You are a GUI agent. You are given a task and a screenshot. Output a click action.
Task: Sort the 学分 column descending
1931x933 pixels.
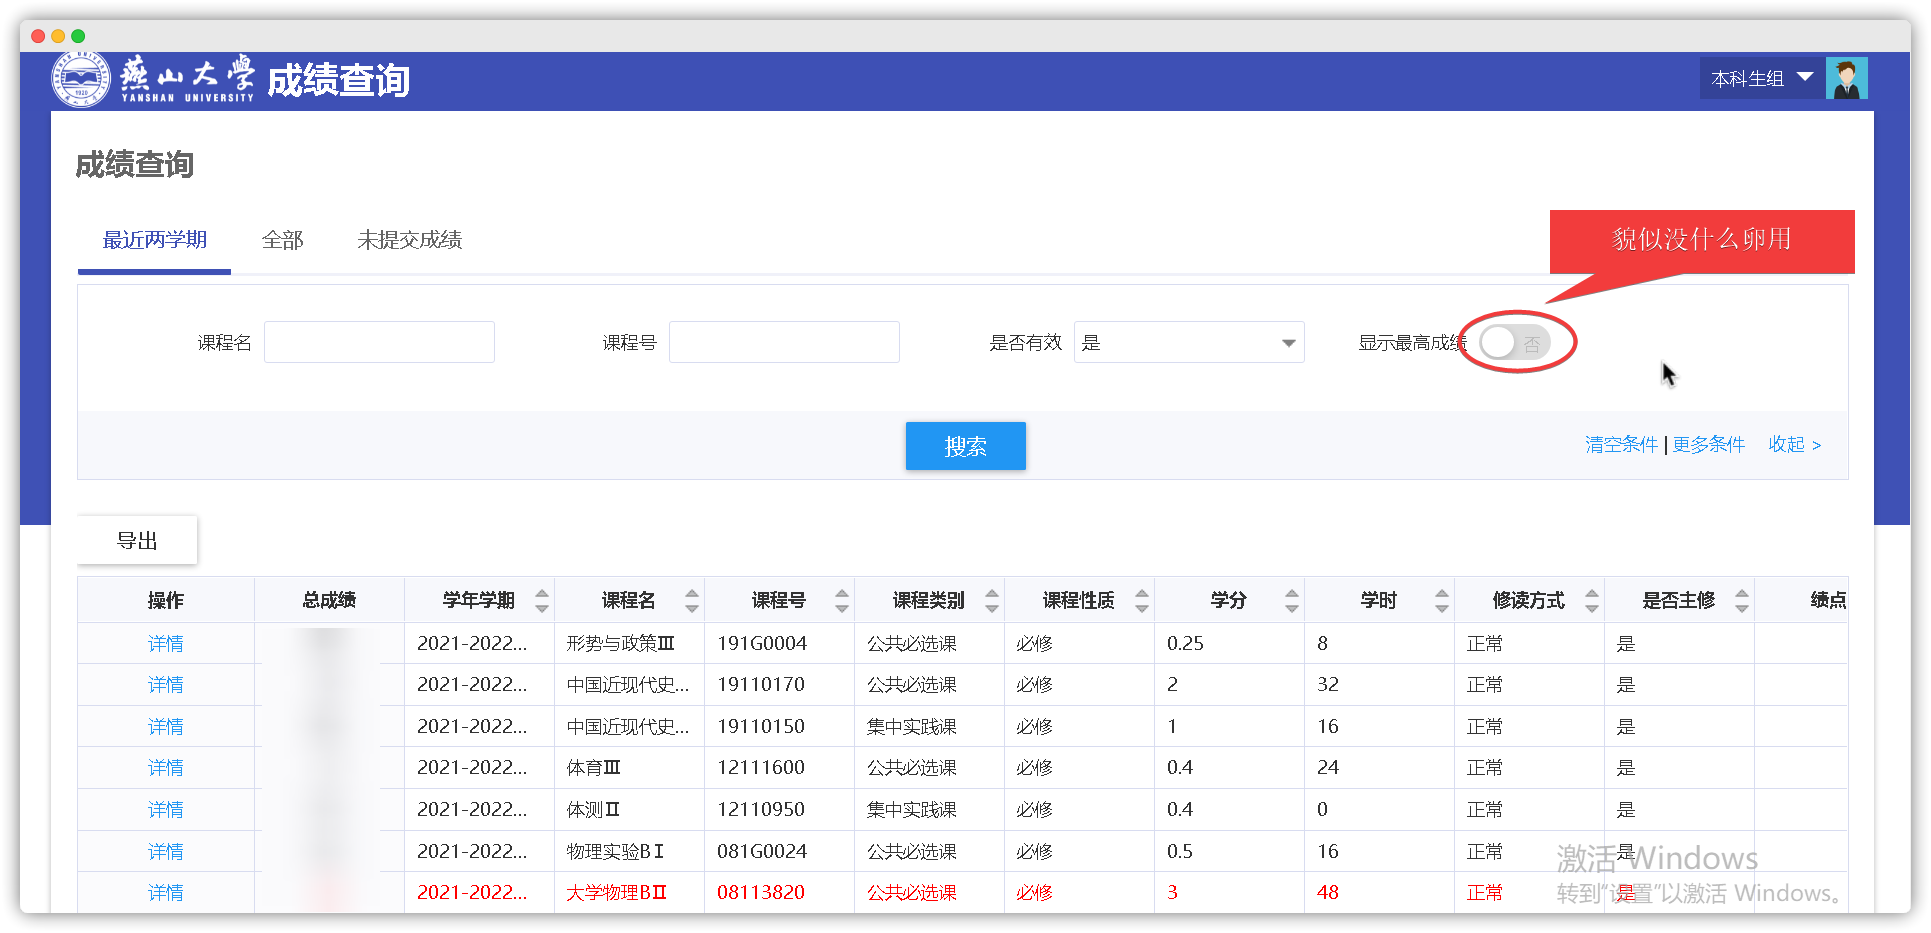click(1292, 606)
